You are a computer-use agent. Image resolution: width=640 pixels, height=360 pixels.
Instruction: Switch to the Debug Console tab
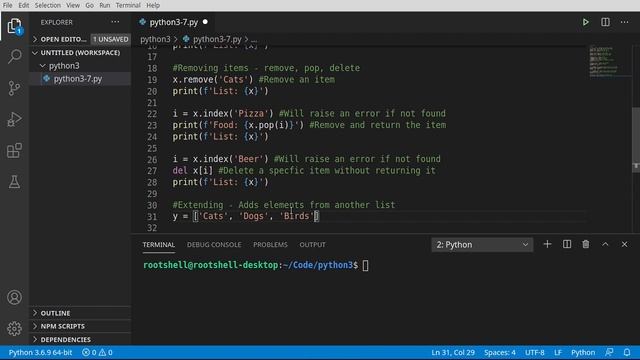coord(214,244)
